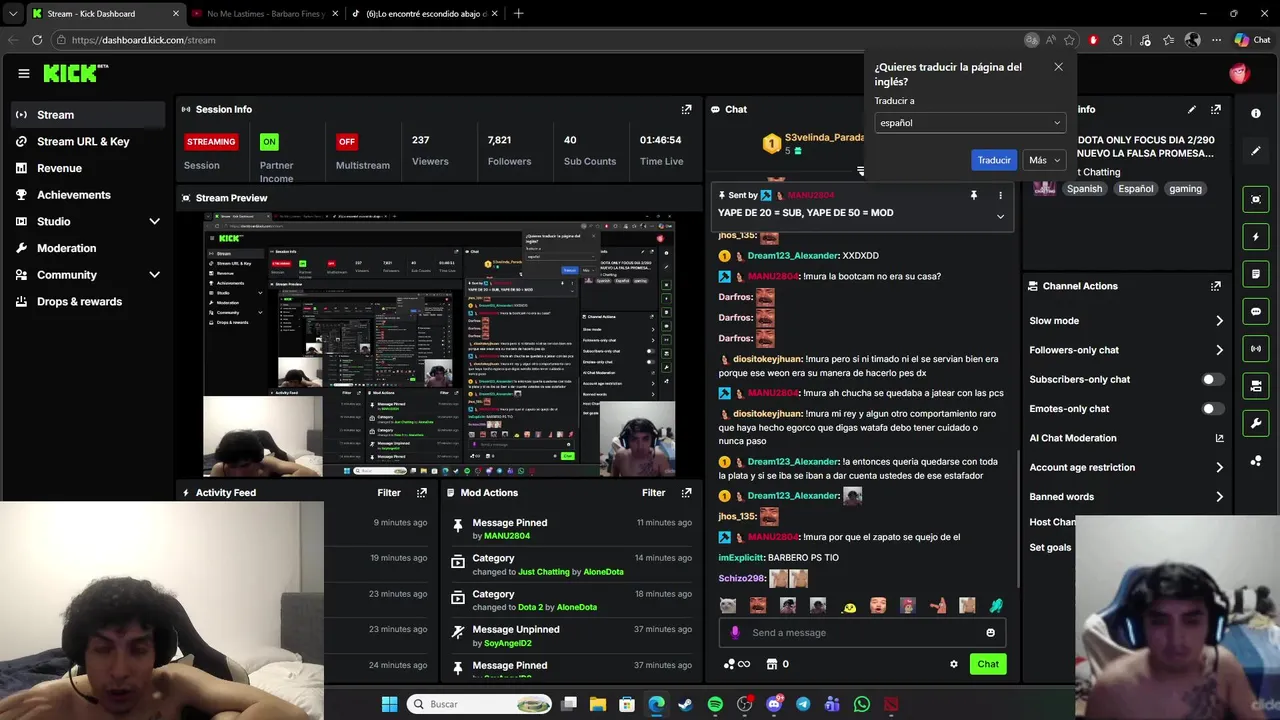Toggle the notes widget icon in rail
The width and height of the screenshot is (1280, 720).
coord(1256,274)
